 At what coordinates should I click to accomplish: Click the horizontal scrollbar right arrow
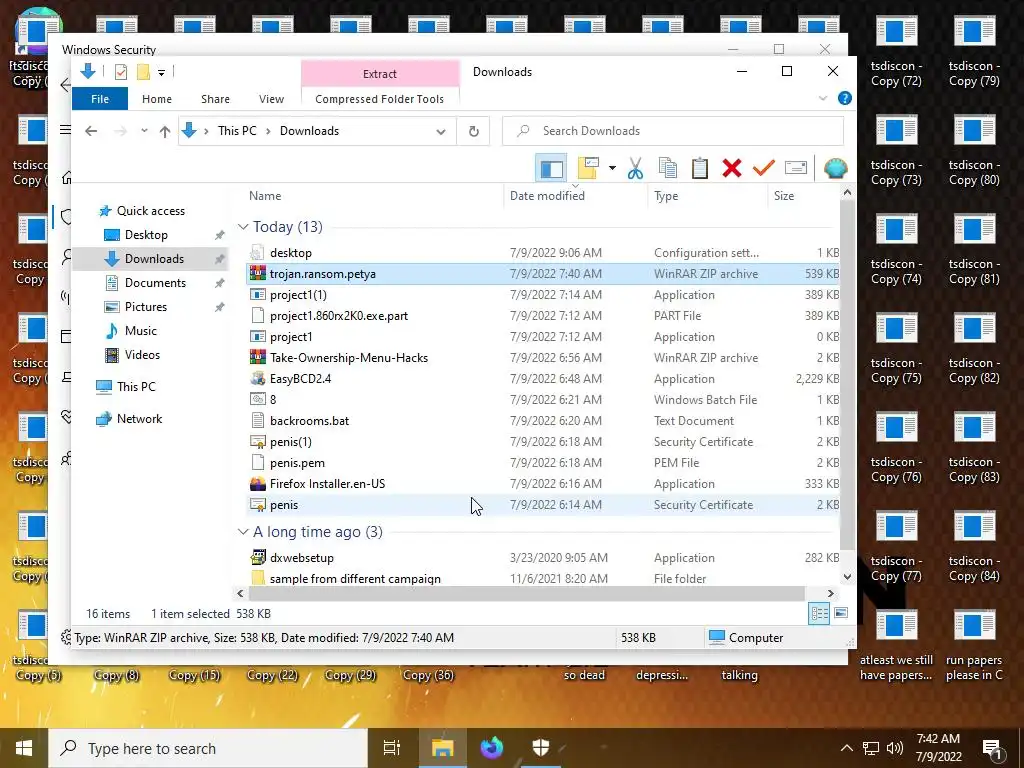831,593
